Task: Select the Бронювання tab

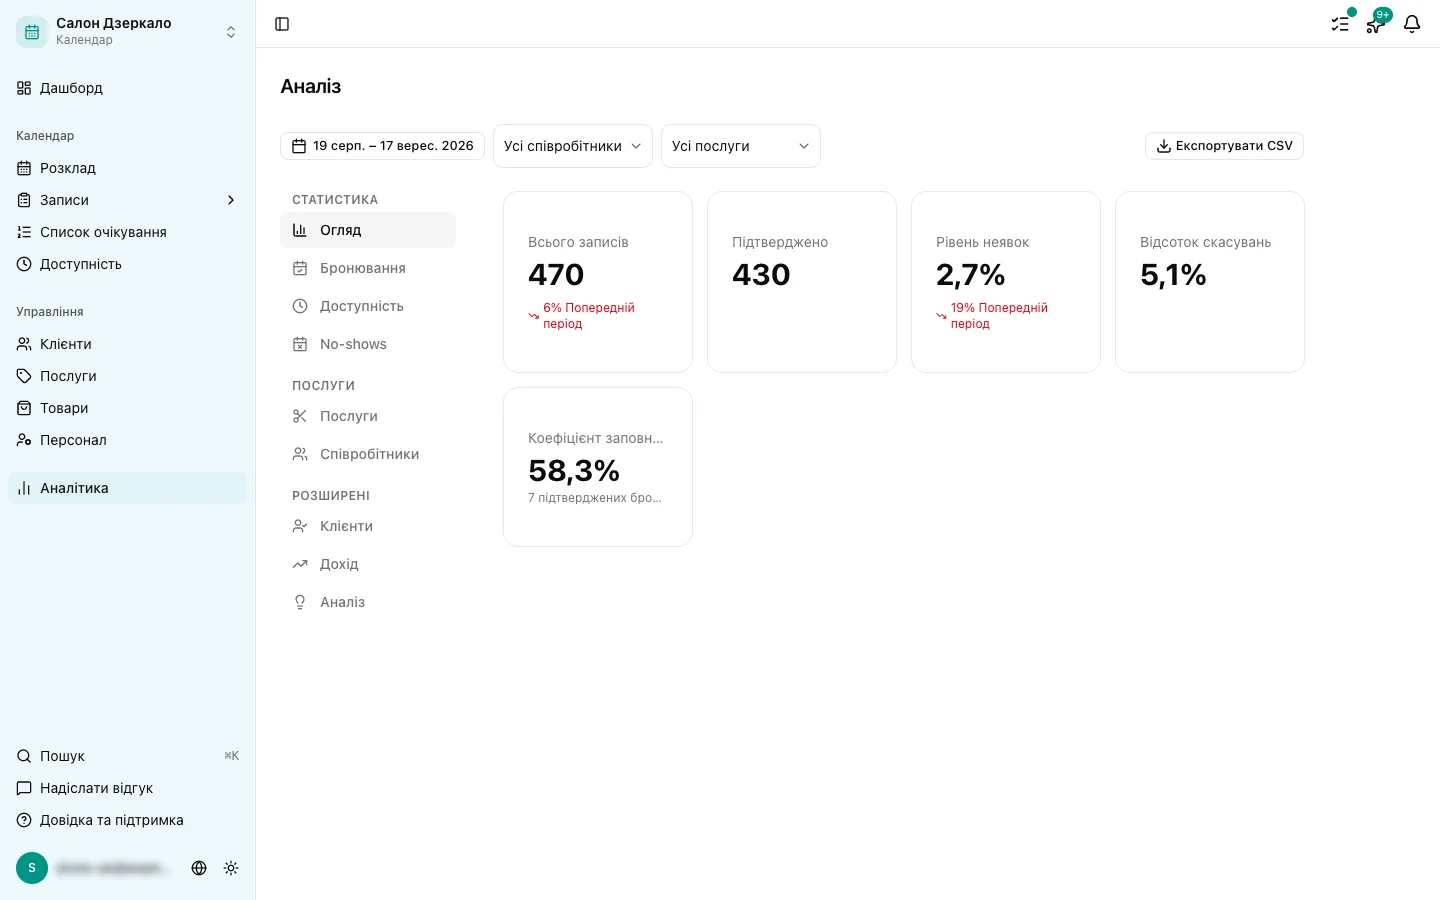Action: coord(368,268)
